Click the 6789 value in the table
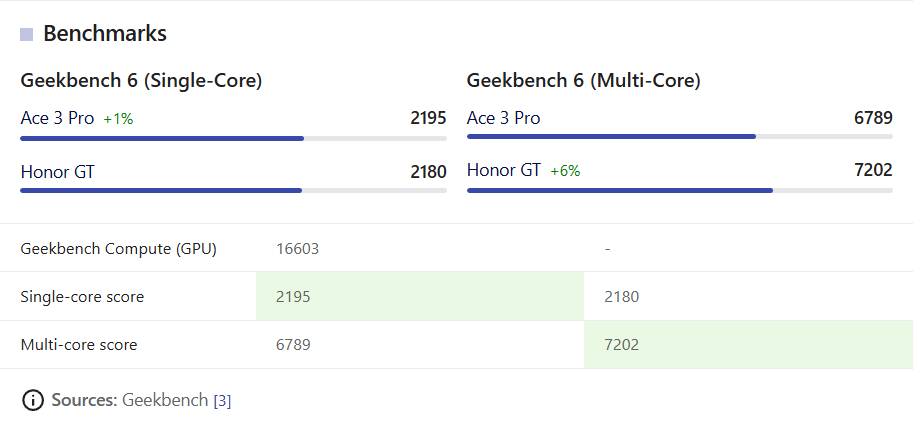The image size is (913, 428). point(293,345)
